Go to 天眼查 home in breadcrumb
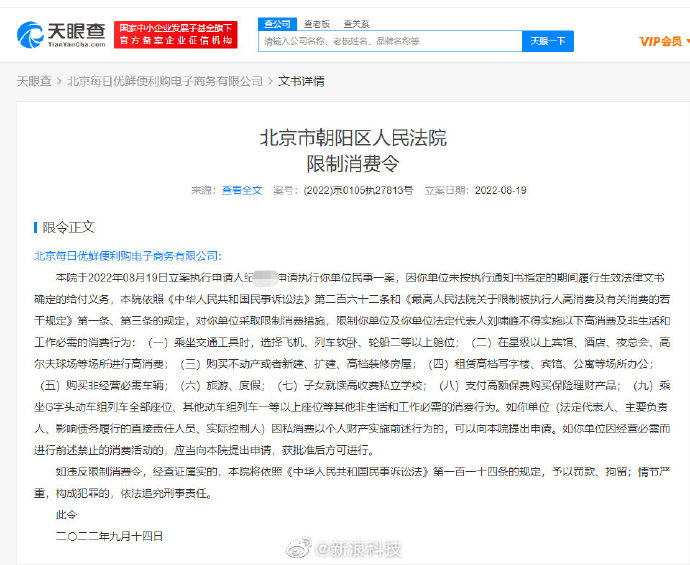This screenshot has height=565, width=690. [34, 81]
